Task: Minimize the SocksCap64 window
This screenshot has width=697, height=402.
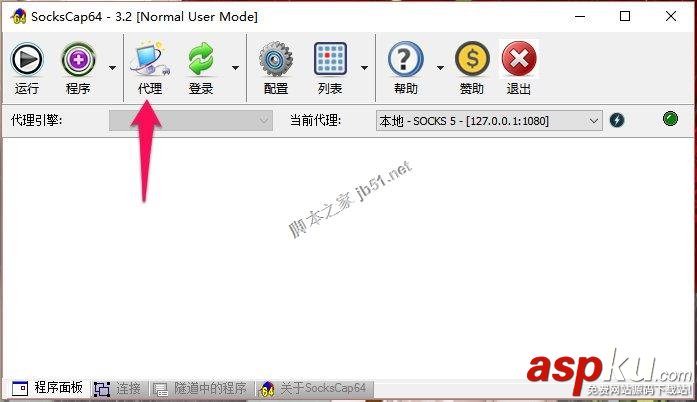Action: 580,17
